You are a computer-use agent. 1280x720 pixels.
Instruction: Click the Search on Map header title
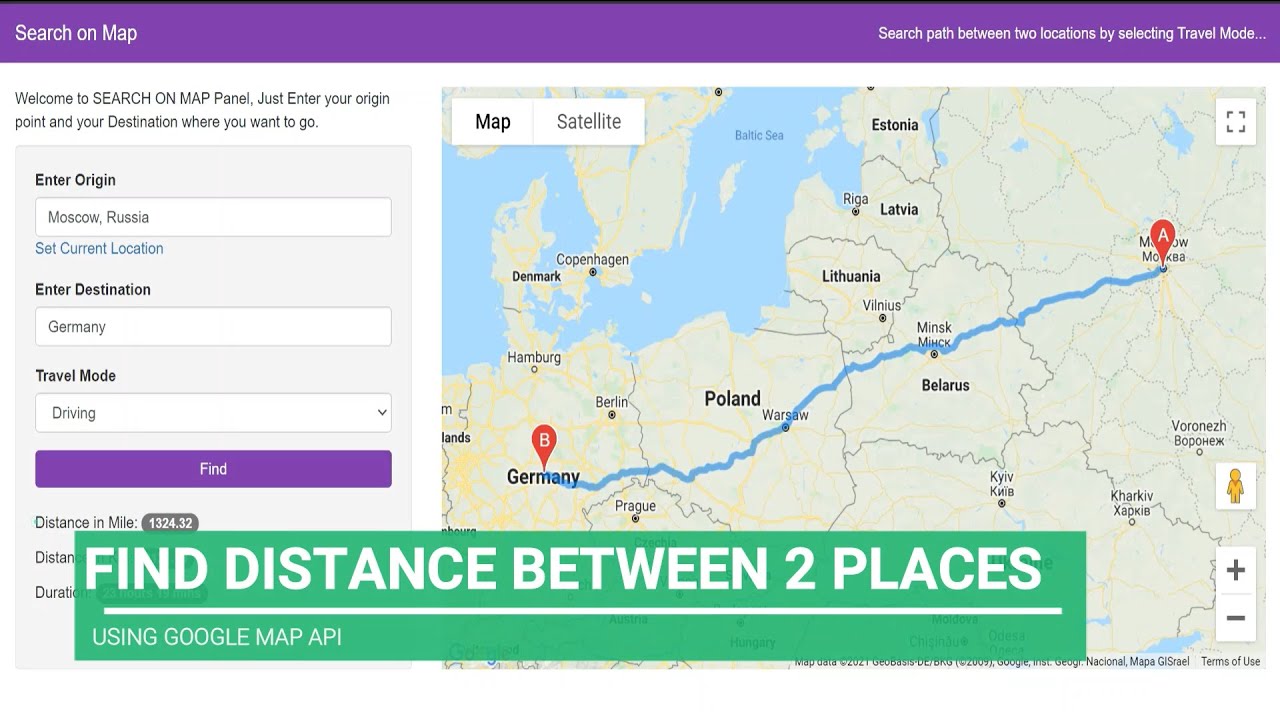76,33
